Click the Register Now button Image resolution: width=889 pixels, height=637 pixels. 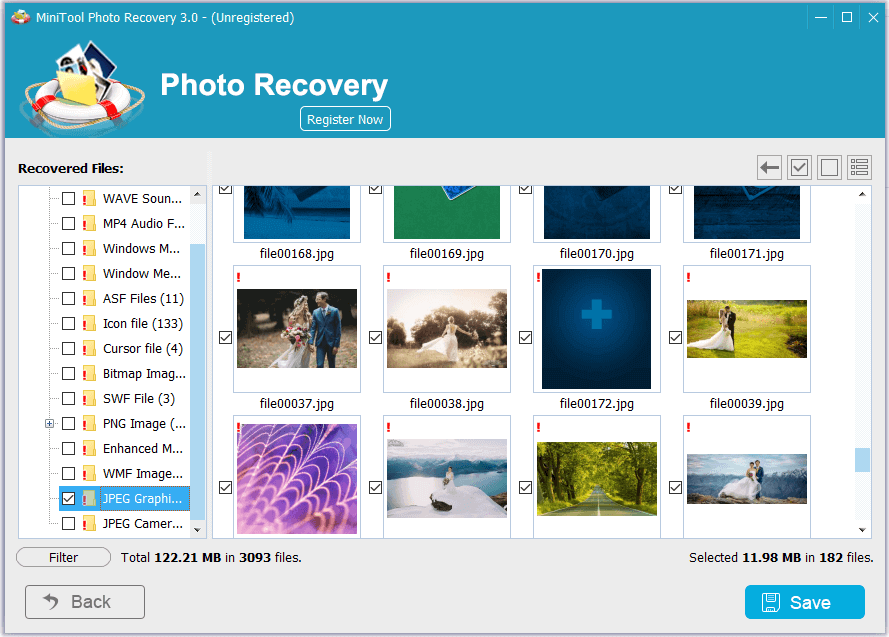345,119
